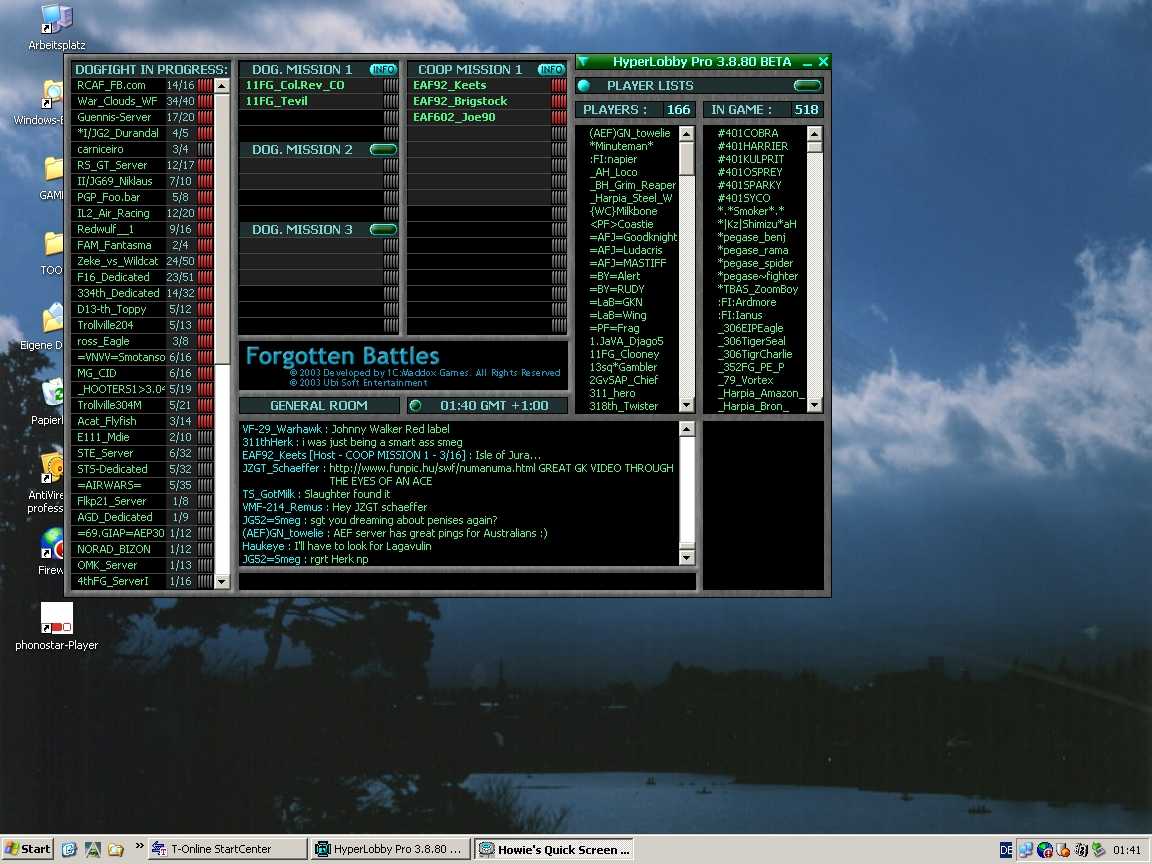The height and width of the screenshot is (864, 1152).
Task: Click the PLAYERS list scrollbar thumb
Action: click(x=686, y=158)
